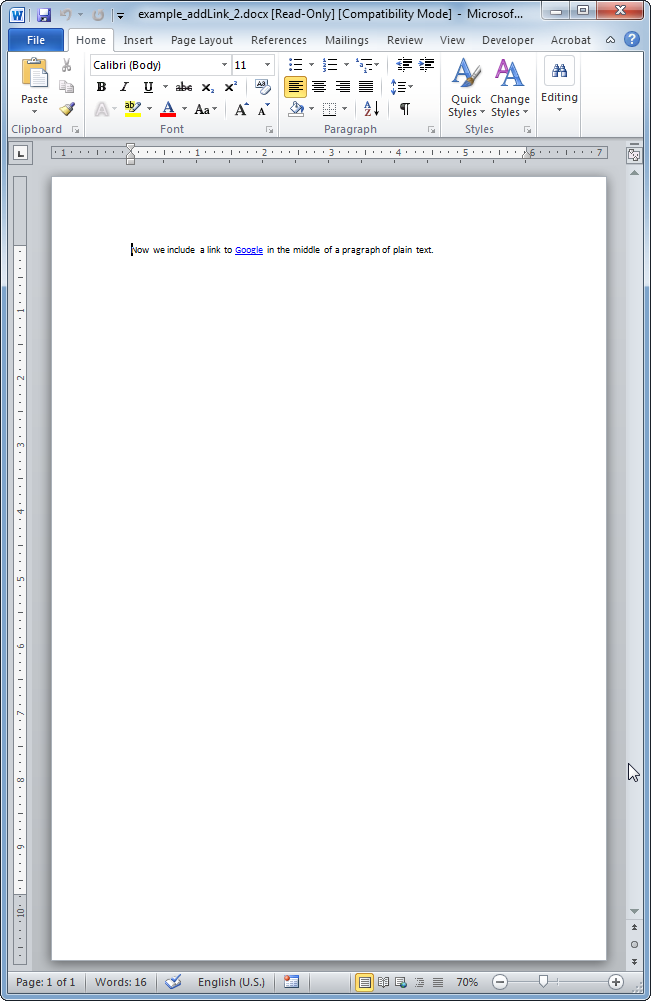The height and width of the screenshot is (1001, 651).
Task: Click the tab selector L icon beside ruler
Action: click(x=20, y=153)
